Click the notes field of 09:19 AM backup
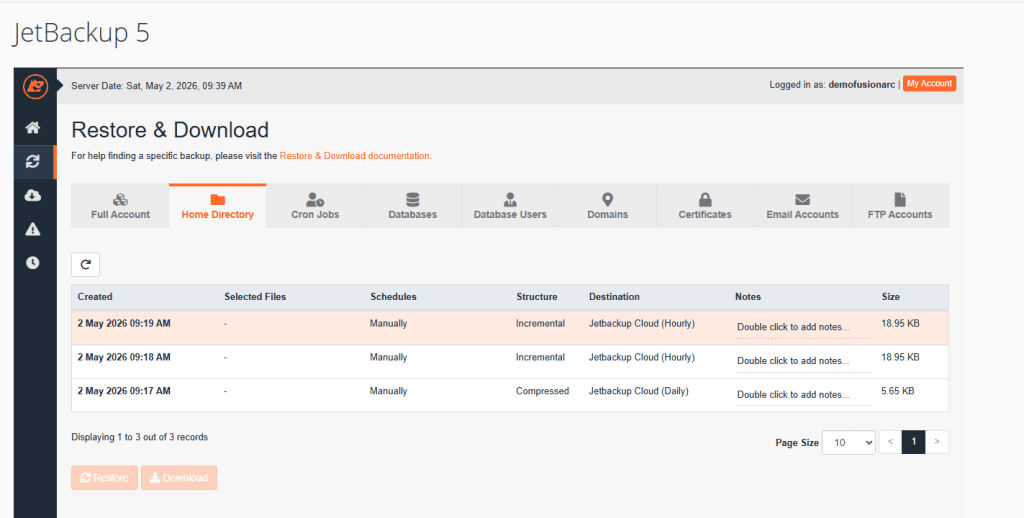Image resolution: width=1024 pixels, height=518 pixels. 802,327
